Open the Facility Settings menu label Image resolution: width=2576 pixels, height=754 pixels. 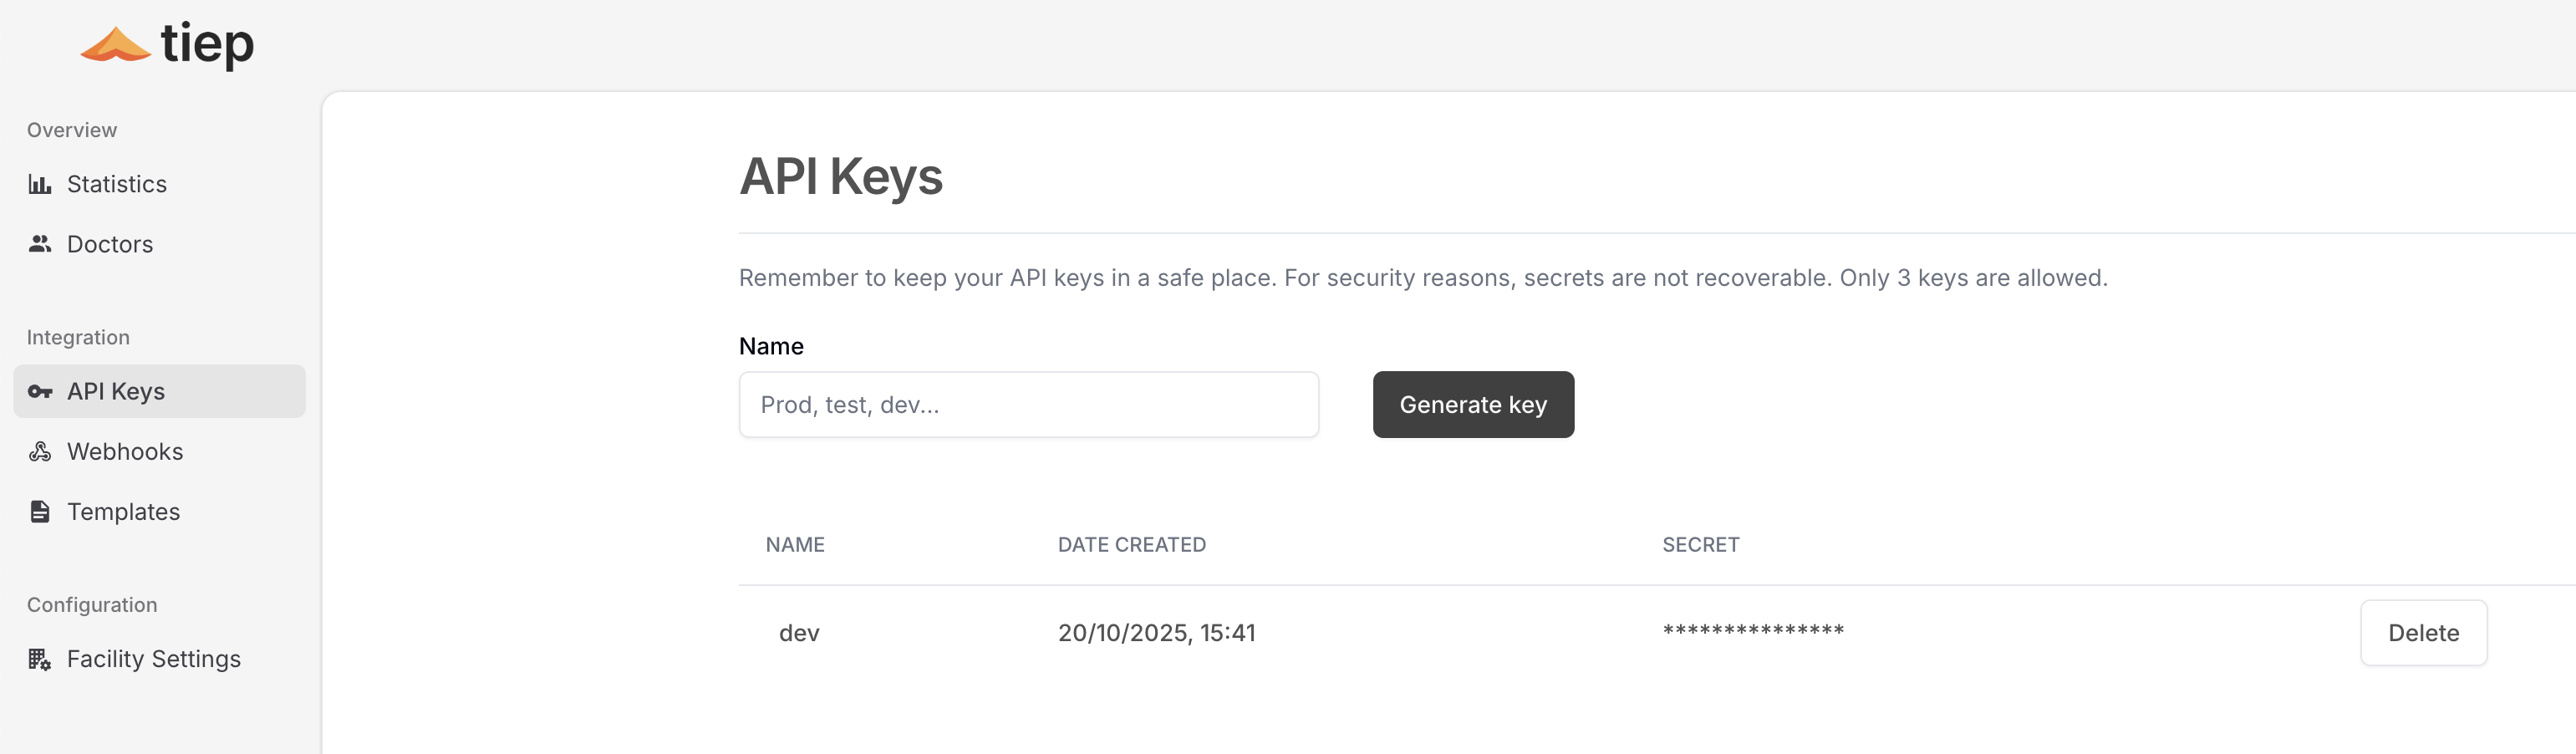[154, 659]
